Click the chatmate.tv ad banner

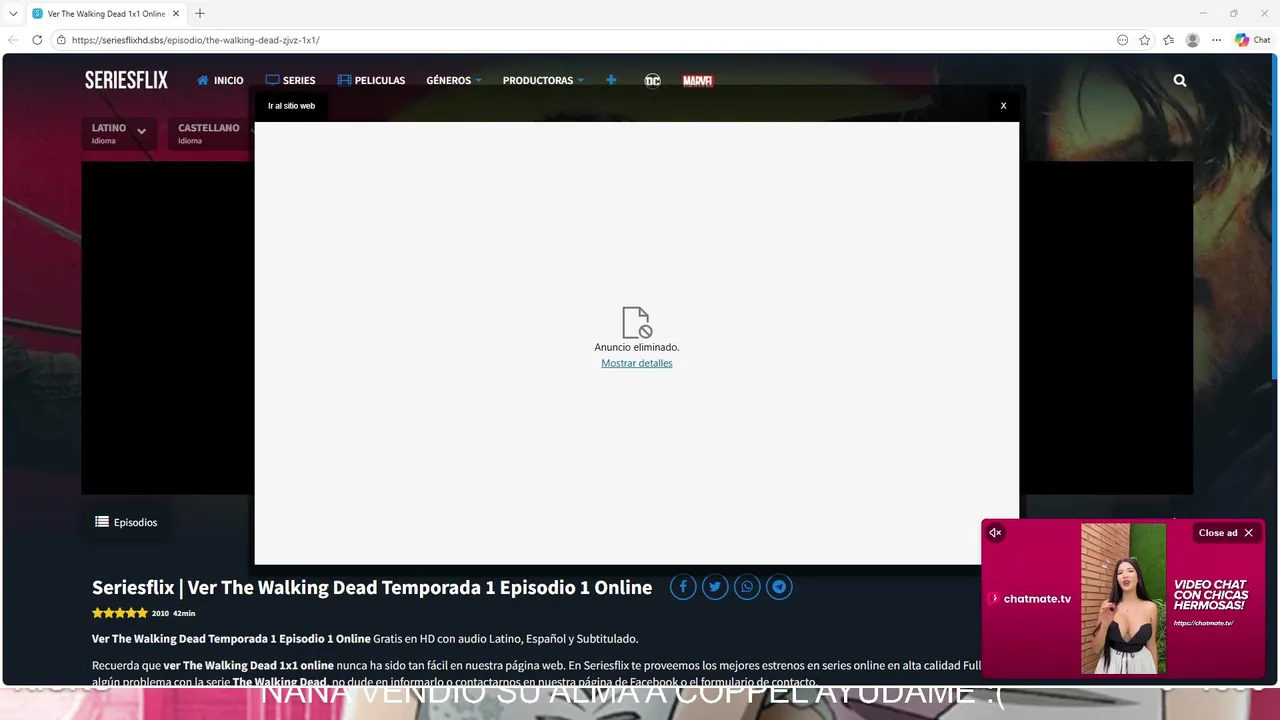click(1124, 598)
